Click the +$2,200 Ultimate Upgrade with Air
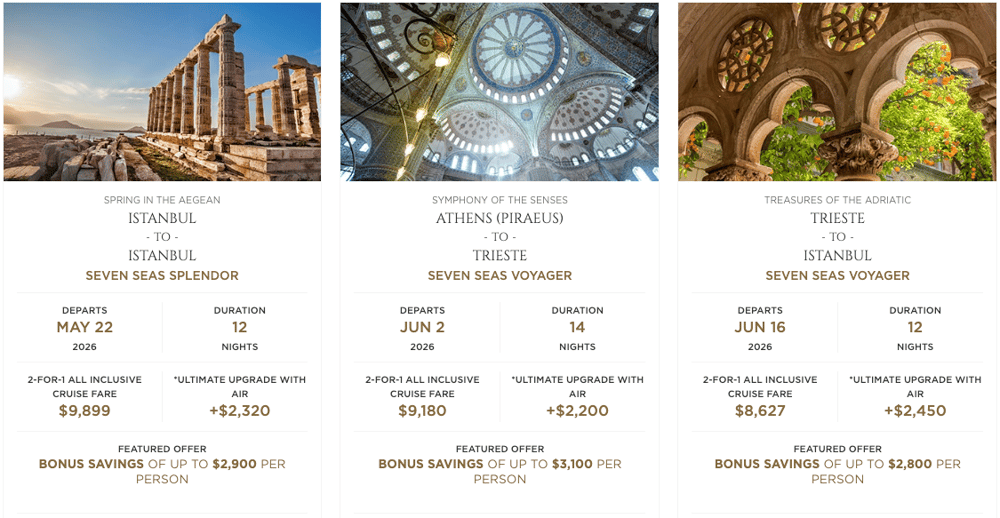Image resolution: width=1000 pixels, height=518 pixels. click(577, 410)
